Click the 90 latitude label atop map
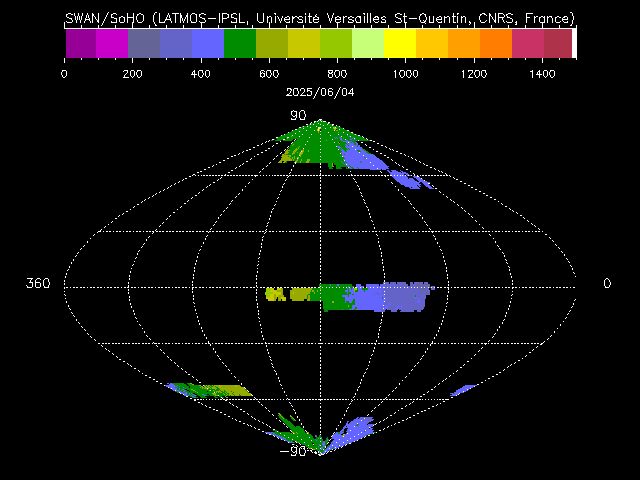The width and height of the screenshot is (640, 480). pyautogui.click(x=298, y=116)
